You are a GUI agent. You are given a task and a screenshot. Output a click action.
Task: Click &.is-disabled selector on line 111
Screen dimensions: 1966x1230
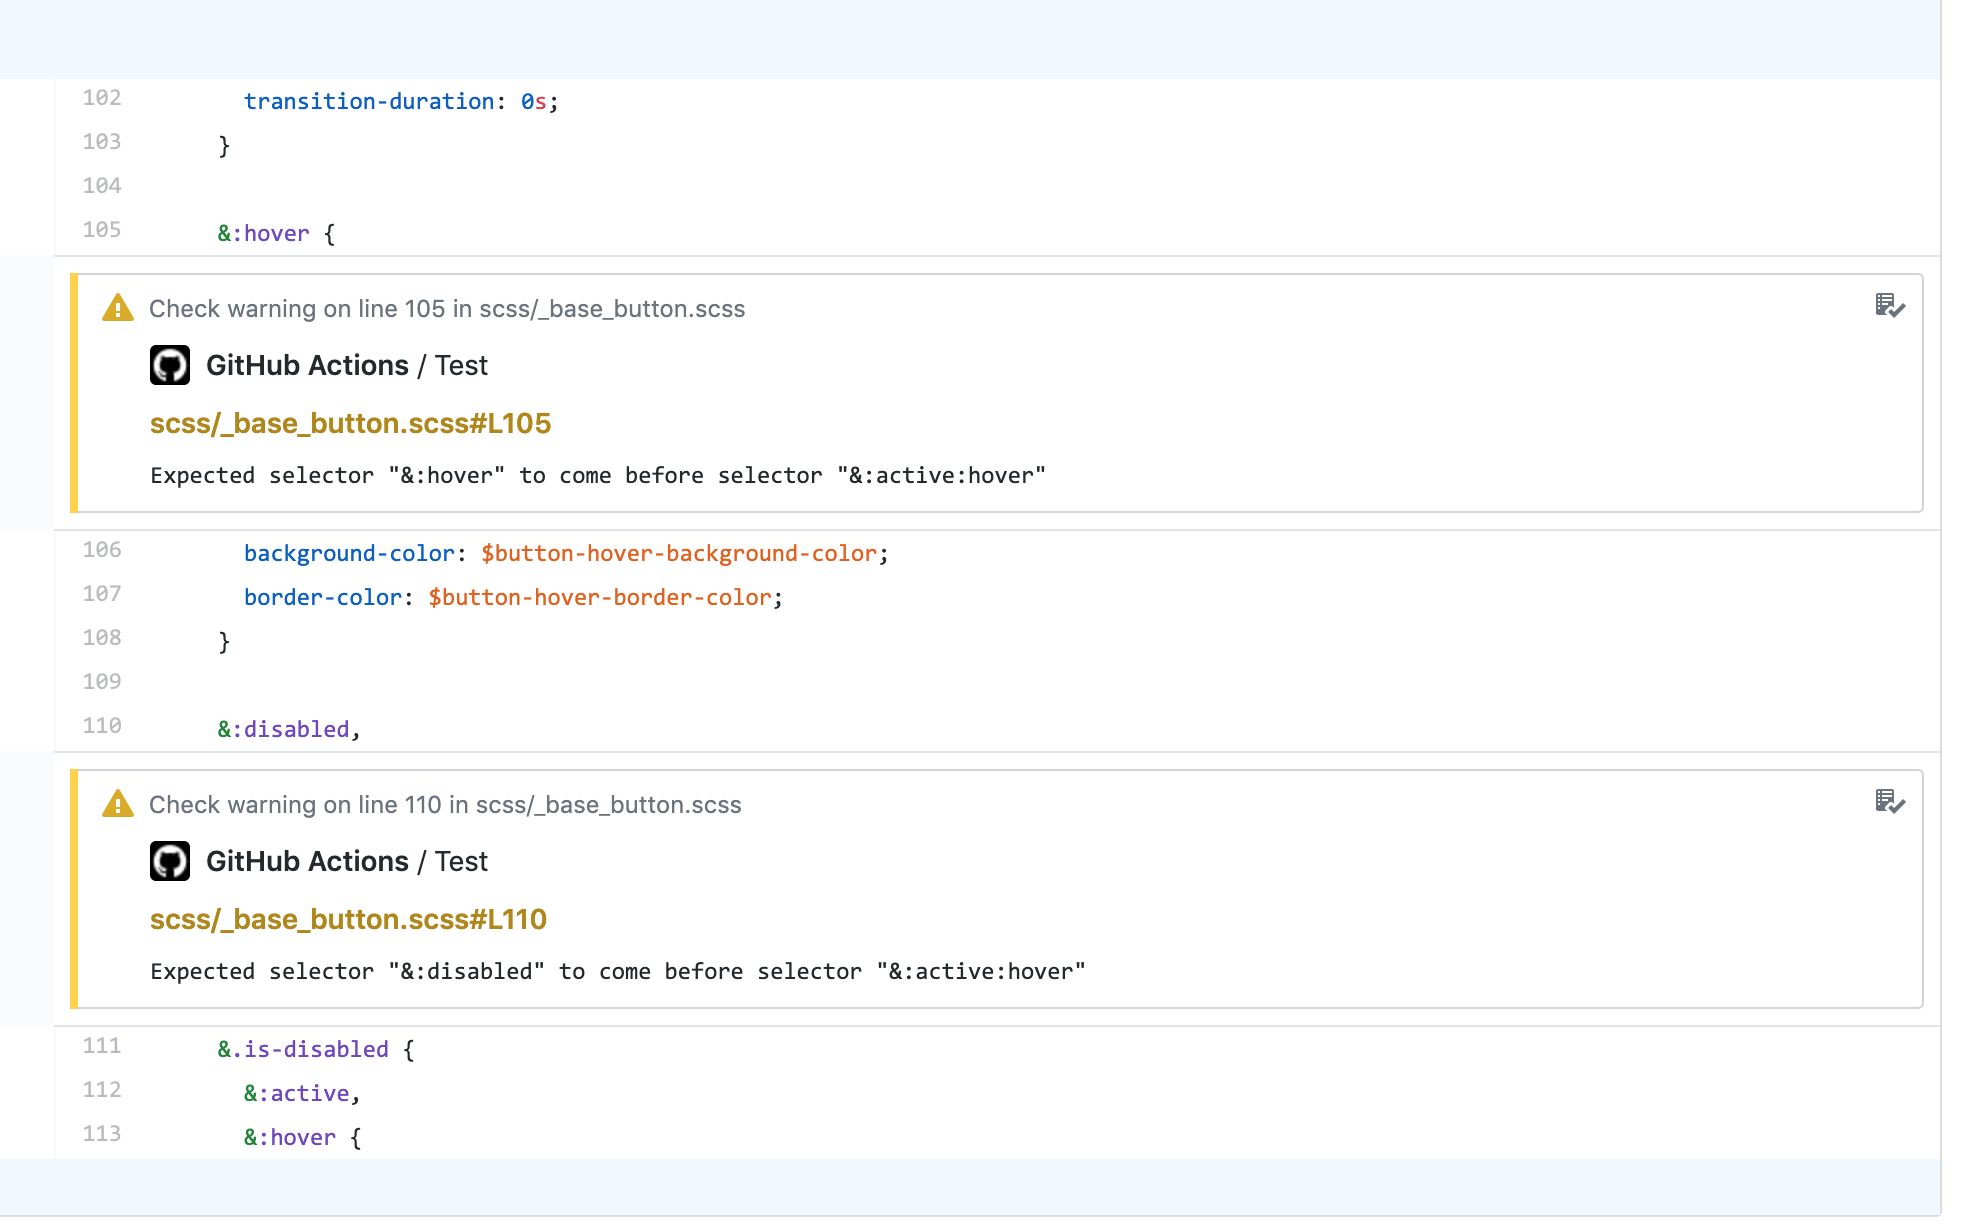303,1049
